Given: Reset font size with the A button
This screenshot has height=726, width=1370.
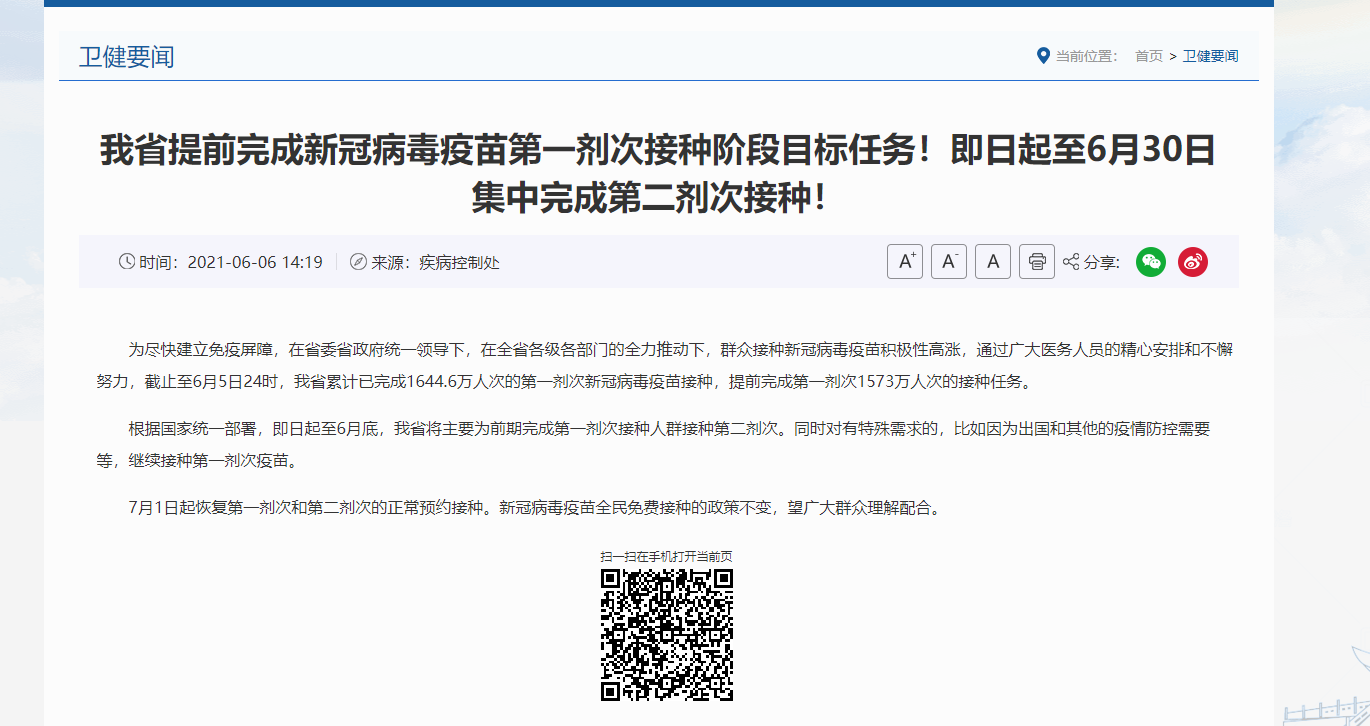Looking at the screenshot, I should pyautogui.click(x=992, y=261).
